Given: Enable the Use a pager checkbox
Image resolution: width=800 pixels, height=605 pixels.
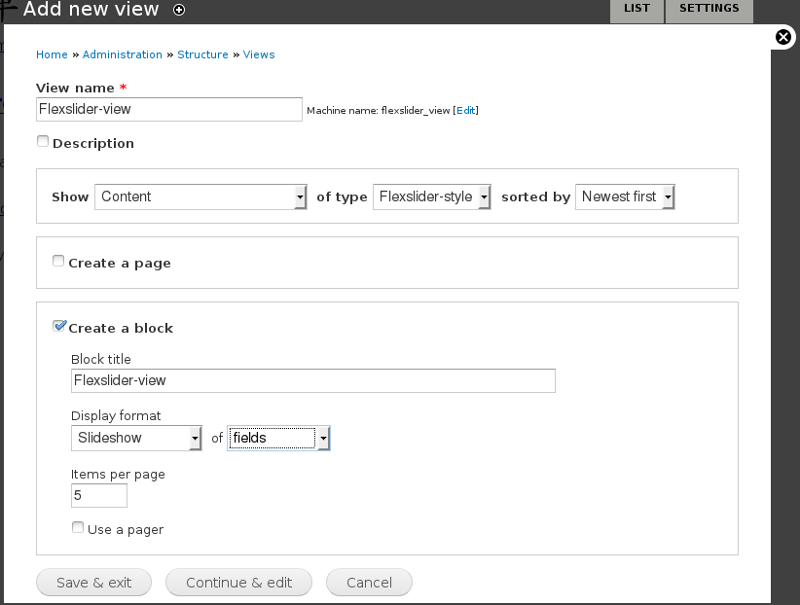Looking at the screenshot, I should [x=78, y=527].
